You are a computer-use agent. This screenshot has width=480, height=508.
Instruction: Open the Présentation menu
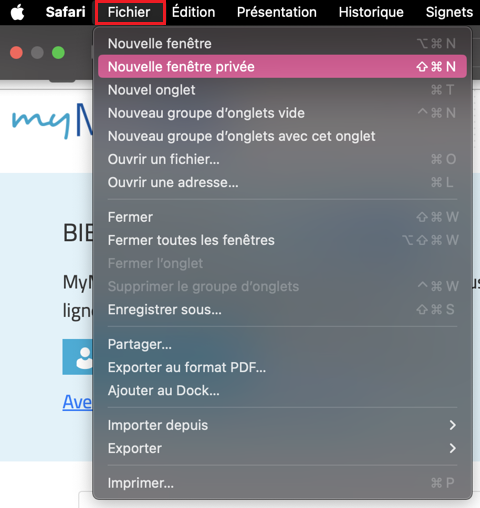[x=277, y=12]
